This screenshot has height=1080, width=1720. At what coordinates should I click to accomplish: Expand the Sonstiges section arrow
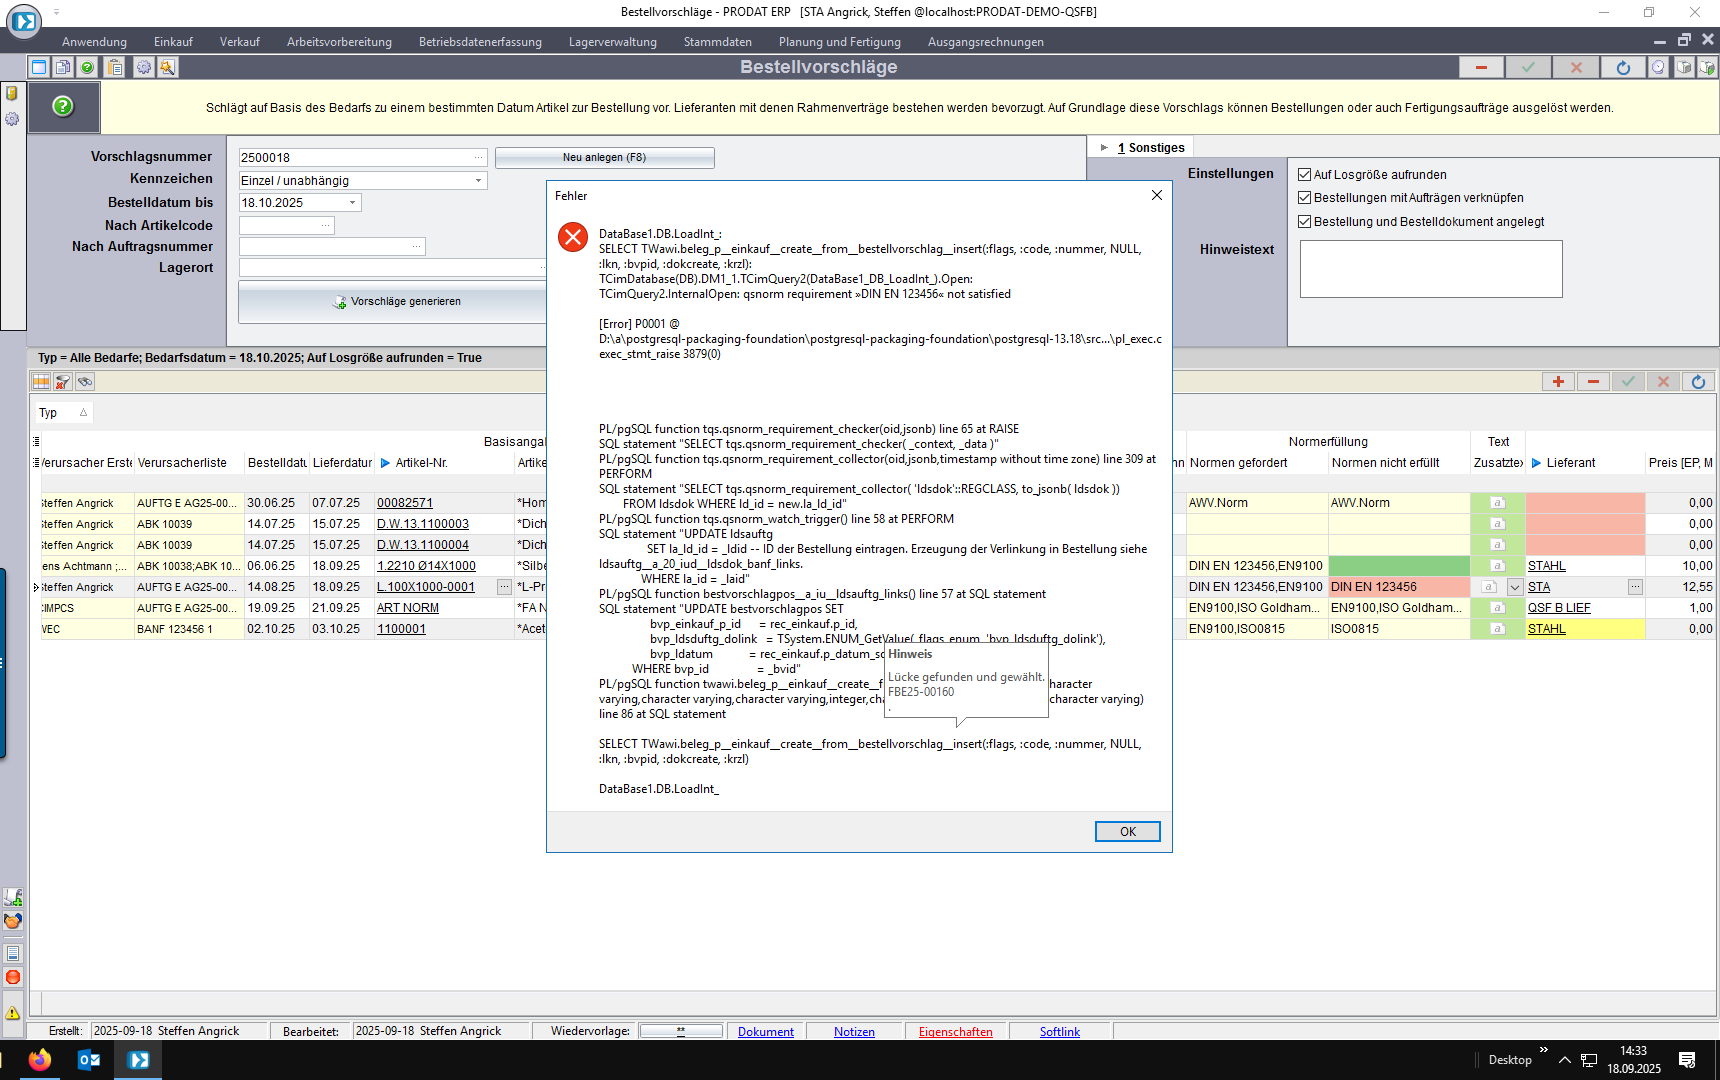pyautogui.click(x=1104, y=148)
